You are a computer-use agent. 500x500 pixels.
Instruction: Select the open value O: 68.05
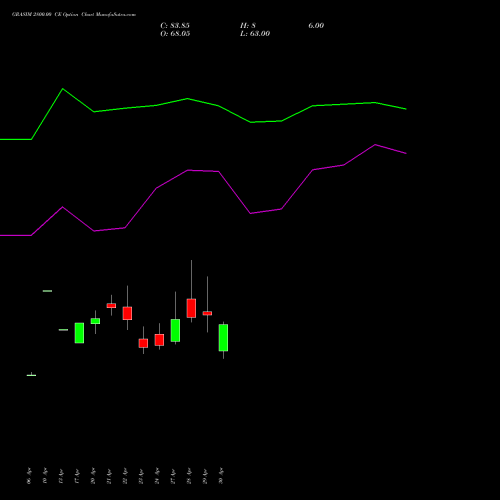[x=175, y=34]
